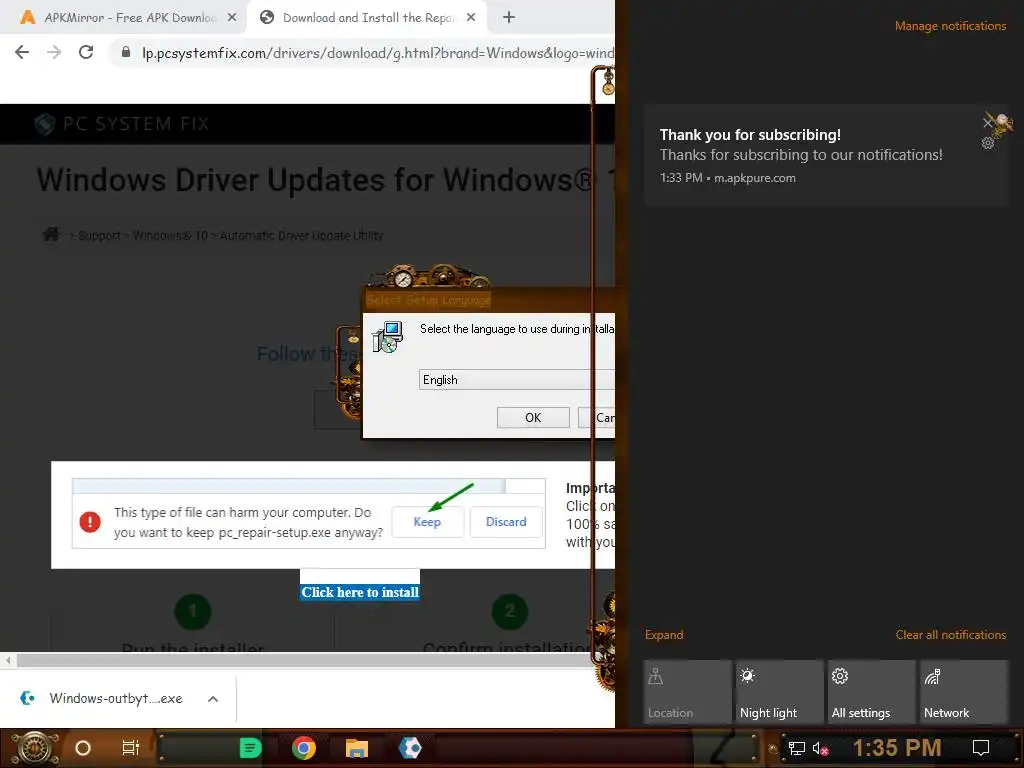The width and height of the screenshot is (1024, 768).
Task: Click the address bar URL
Action: pos(377,53)
